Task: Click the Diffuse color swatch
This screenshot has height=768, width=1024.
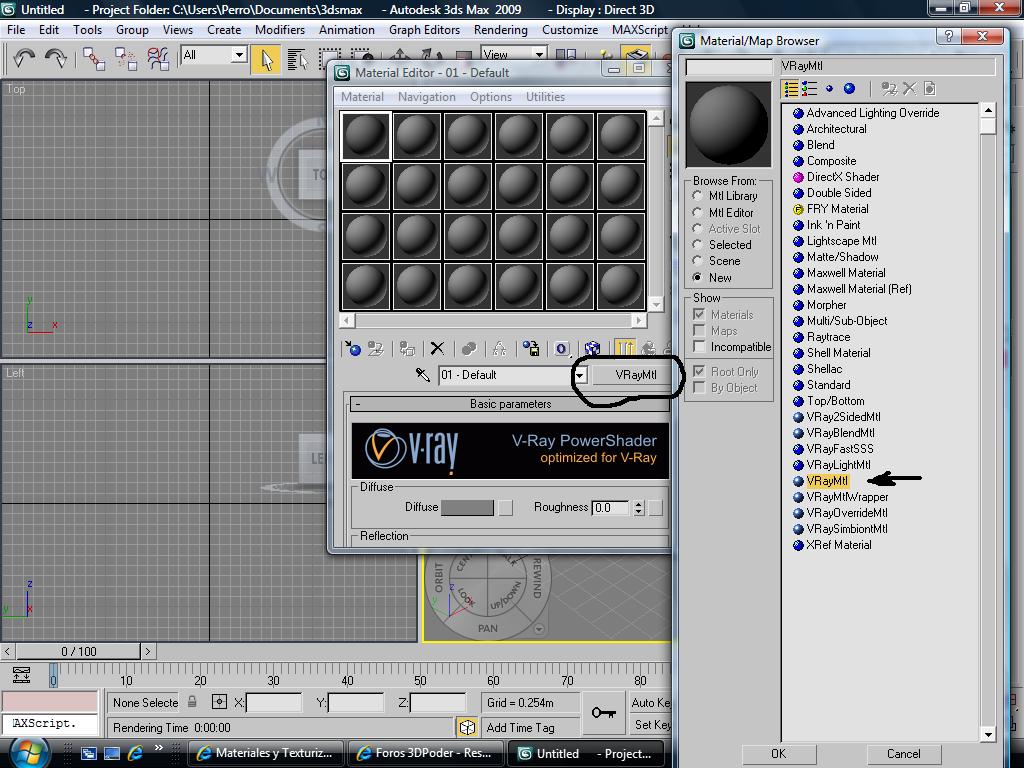Action: coord(467,507)
